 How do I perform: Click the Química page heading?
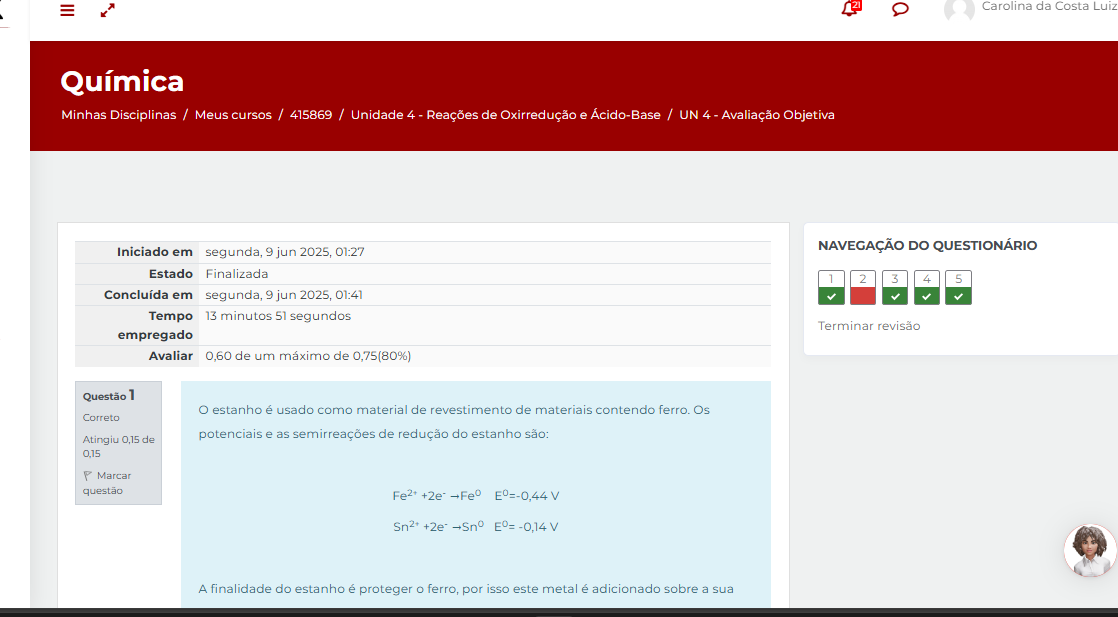[122, 81]
